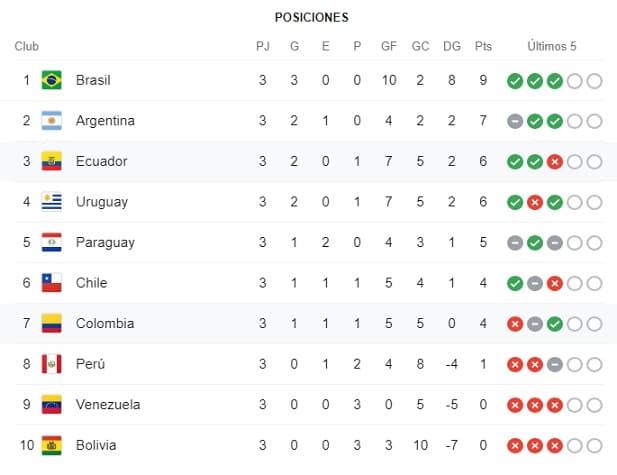
Task: Click the Ecuador flag icon
Action: (x=51, y=161)
